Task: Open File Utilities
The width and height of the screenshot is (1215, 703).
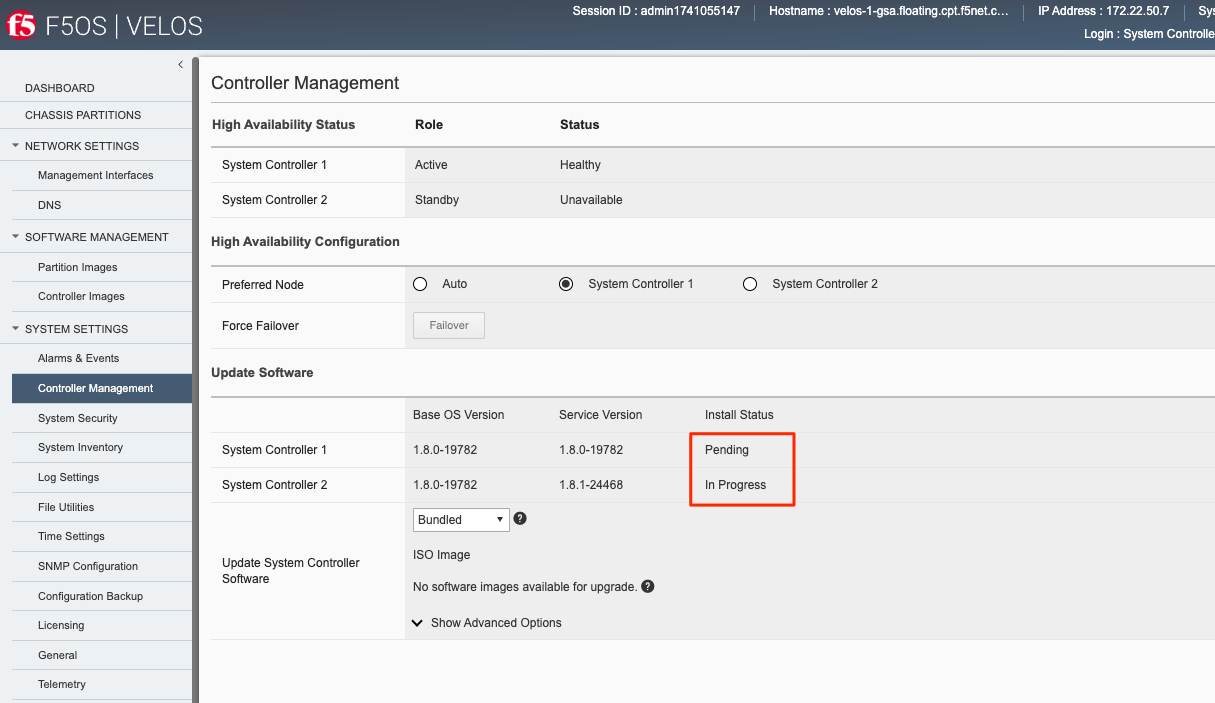Action: tap(66, 507)
